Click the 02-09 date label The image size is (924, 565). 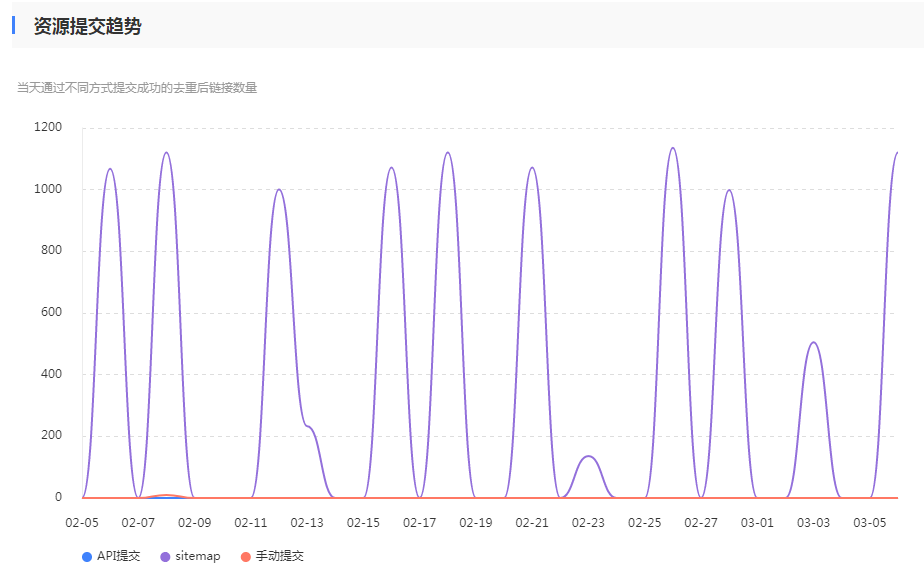[x=194, y=523]
